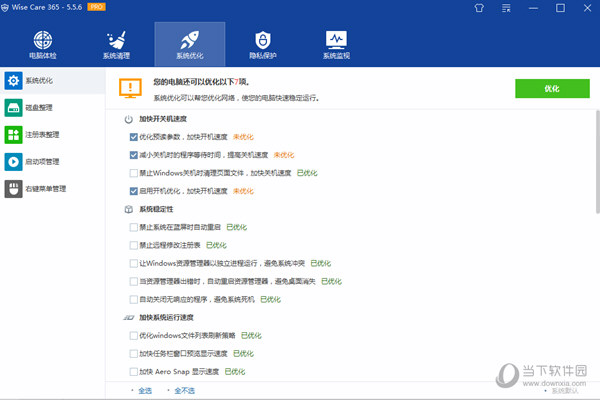This screenshot has width=600, height=400.
Task: Uncheck 减小关机时的程序等待时间 option
Action: (x=134, y=155)
